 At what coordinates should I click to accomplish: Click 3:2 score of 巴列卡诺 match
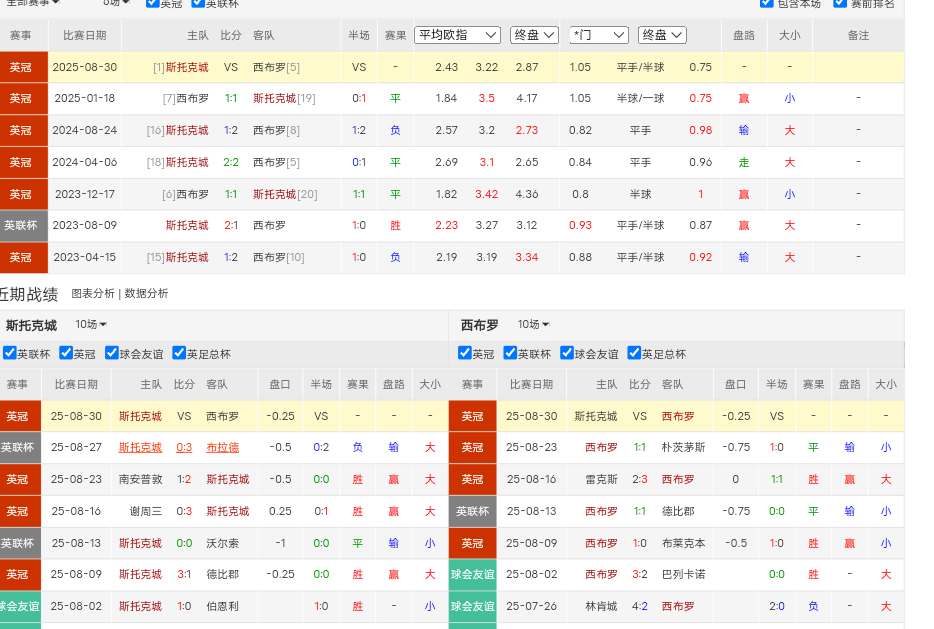click(640, 574)
